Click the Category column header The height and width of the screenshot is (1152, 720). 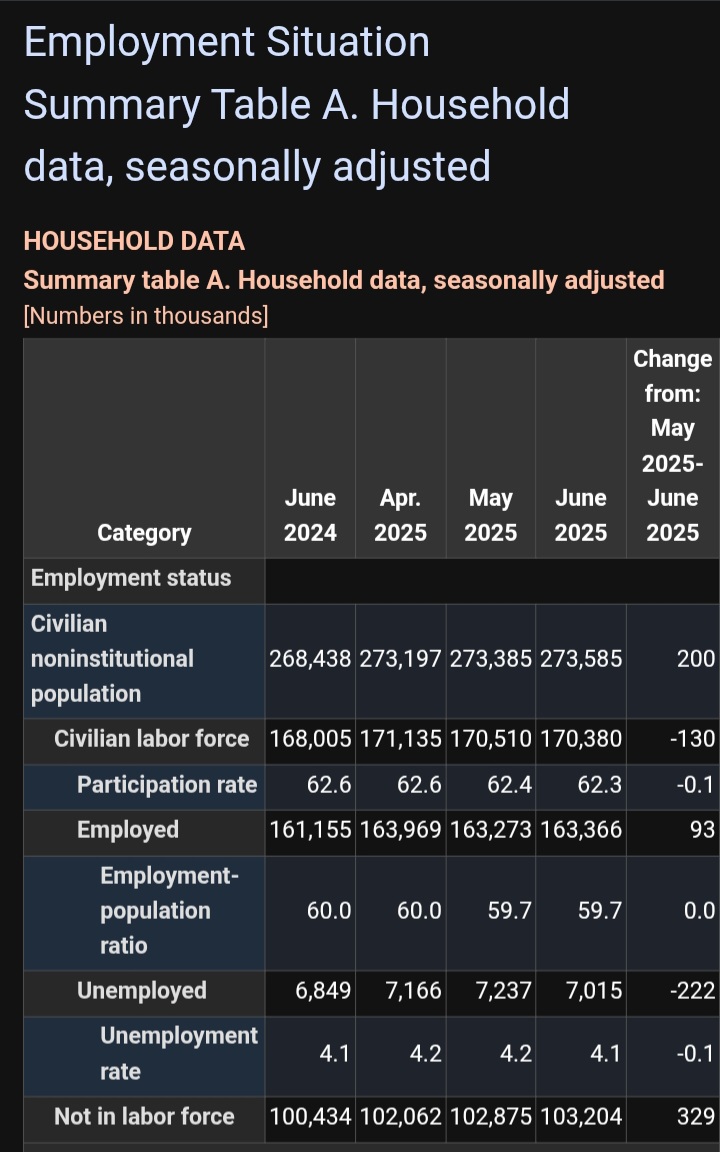point(144,533)
